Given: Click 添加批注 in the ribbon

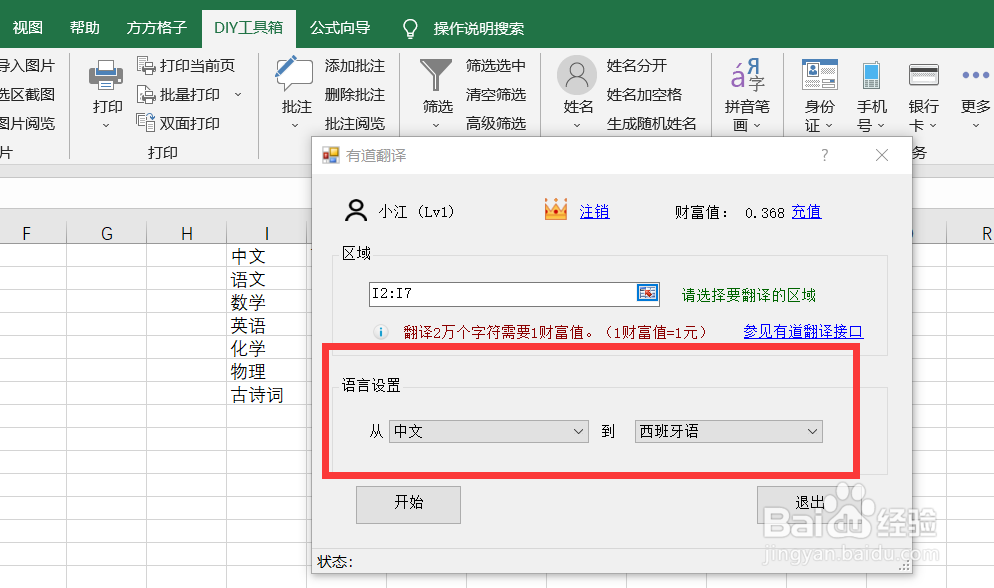Looking at the screenshot, I should pos(354,66).
